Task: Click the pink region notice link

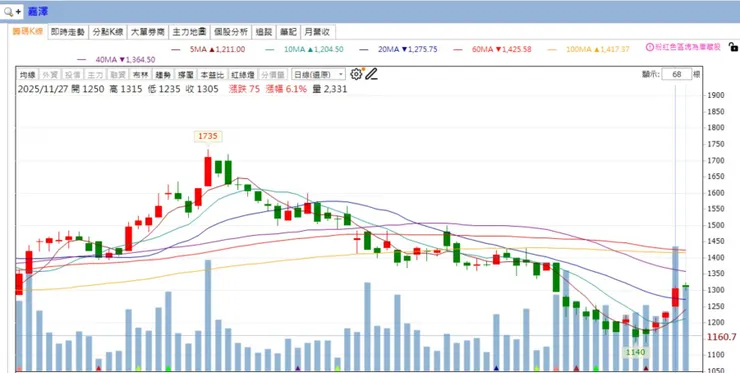Action: pyautogui.click(x=687, y=47)
